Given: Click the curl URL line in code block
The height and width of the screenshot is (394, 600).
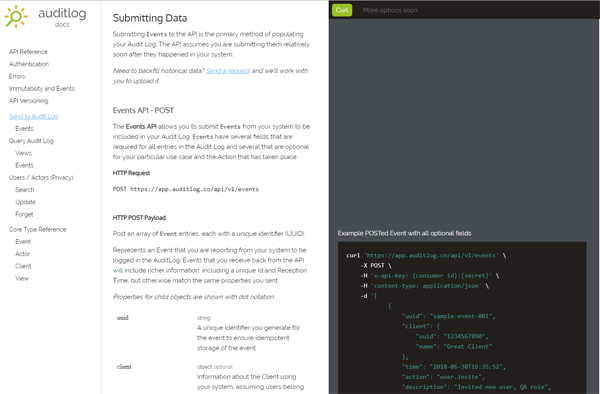Looking at the screenshot, I should (x=426, y=256).
